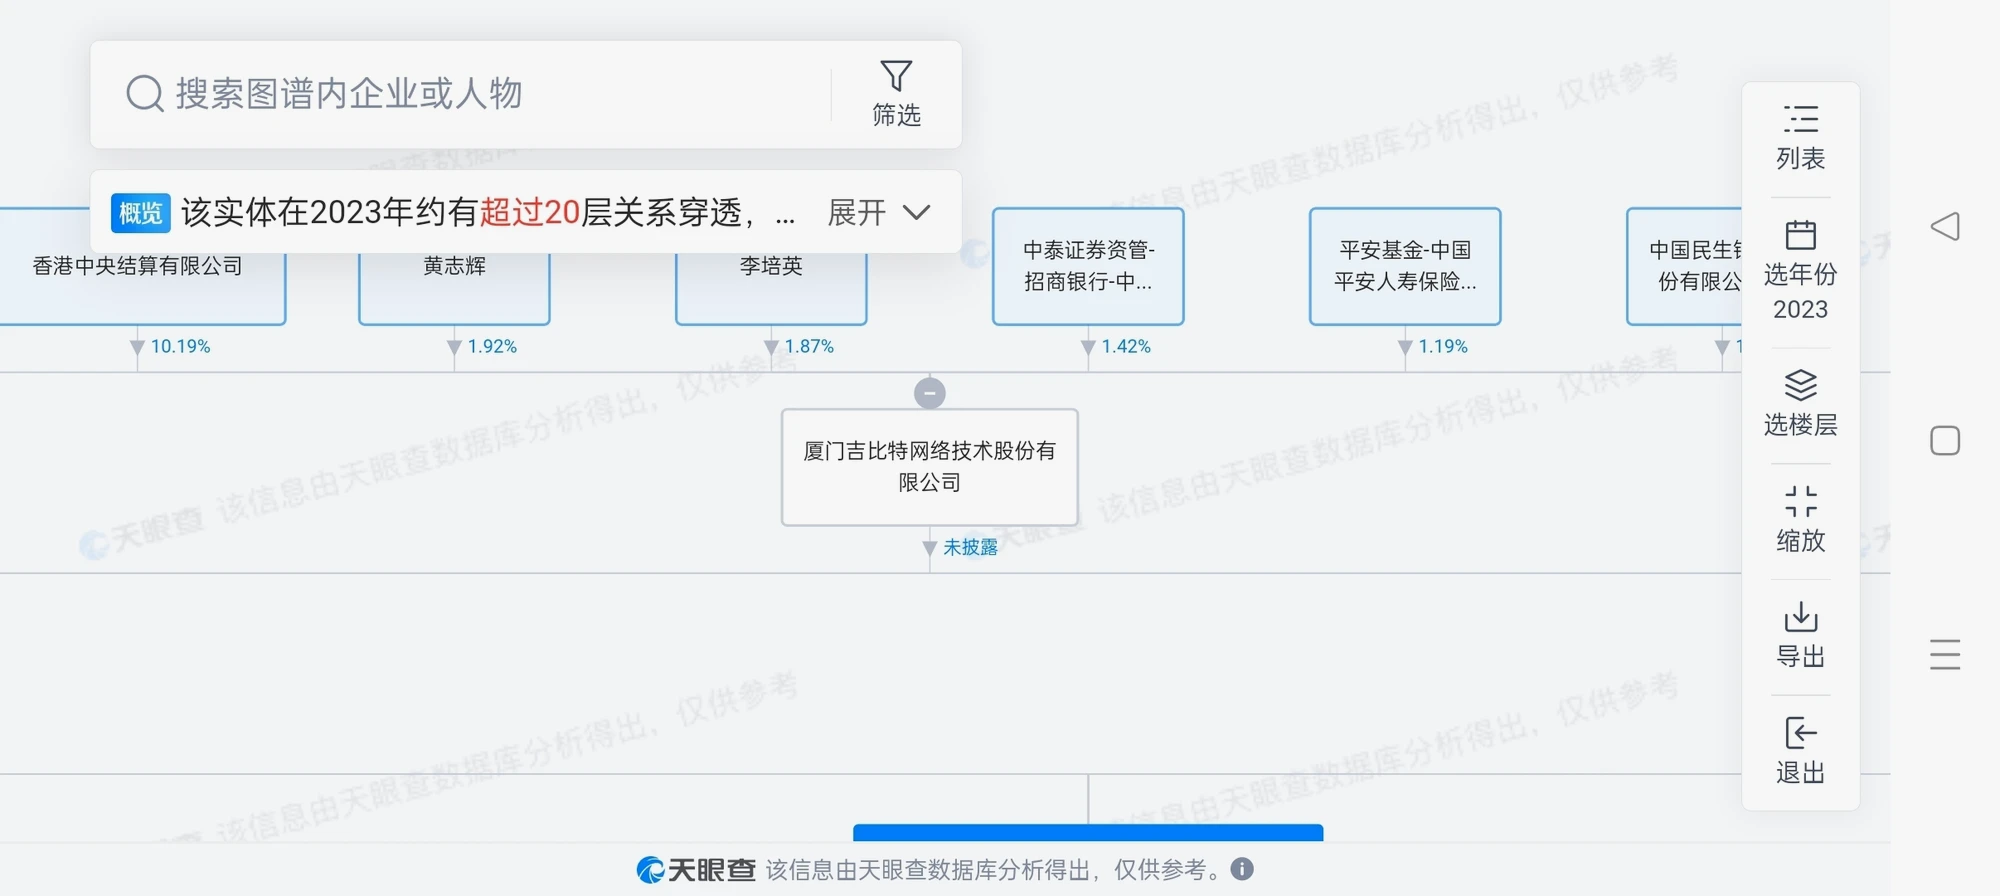Select the 中国民生银行 shareholder node
Viewport: 2000px width, 896px height.
tap(1685, 266)
